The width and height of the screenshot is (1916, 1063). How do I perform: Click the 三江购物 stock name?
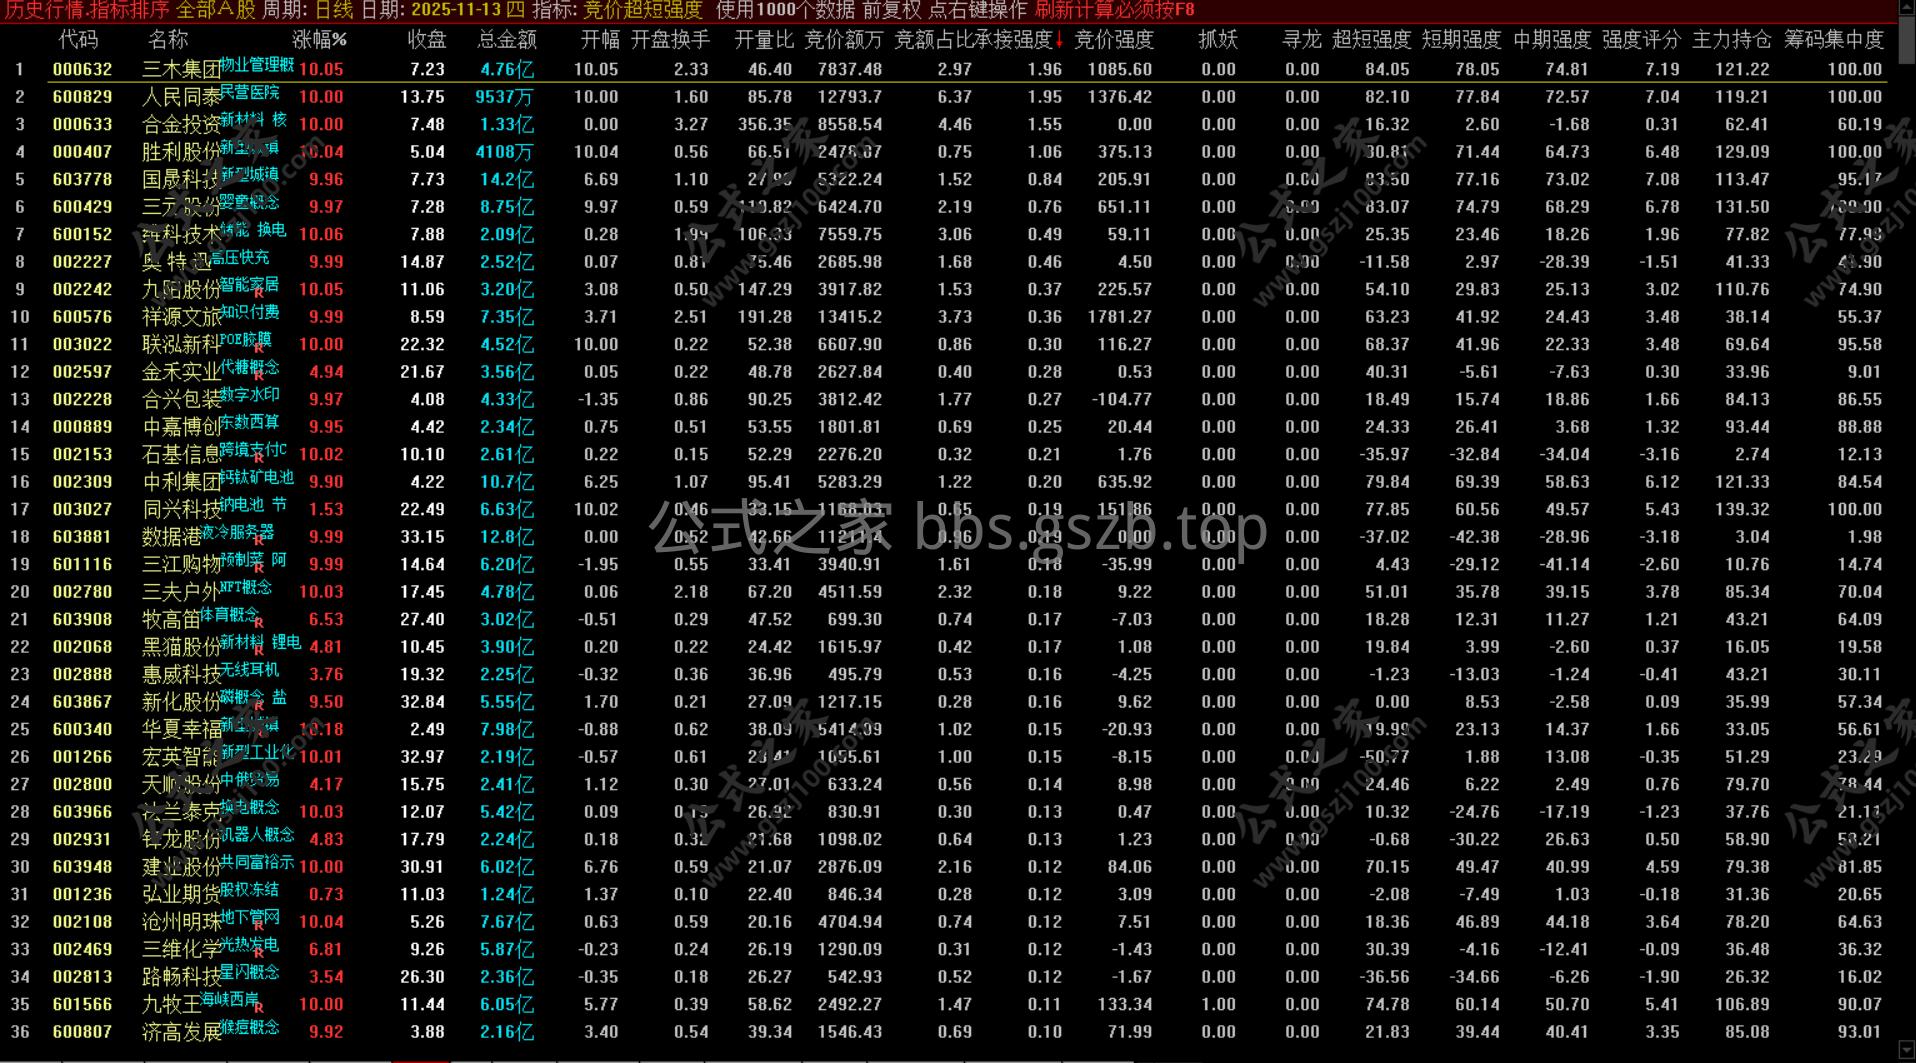[181, 565]
